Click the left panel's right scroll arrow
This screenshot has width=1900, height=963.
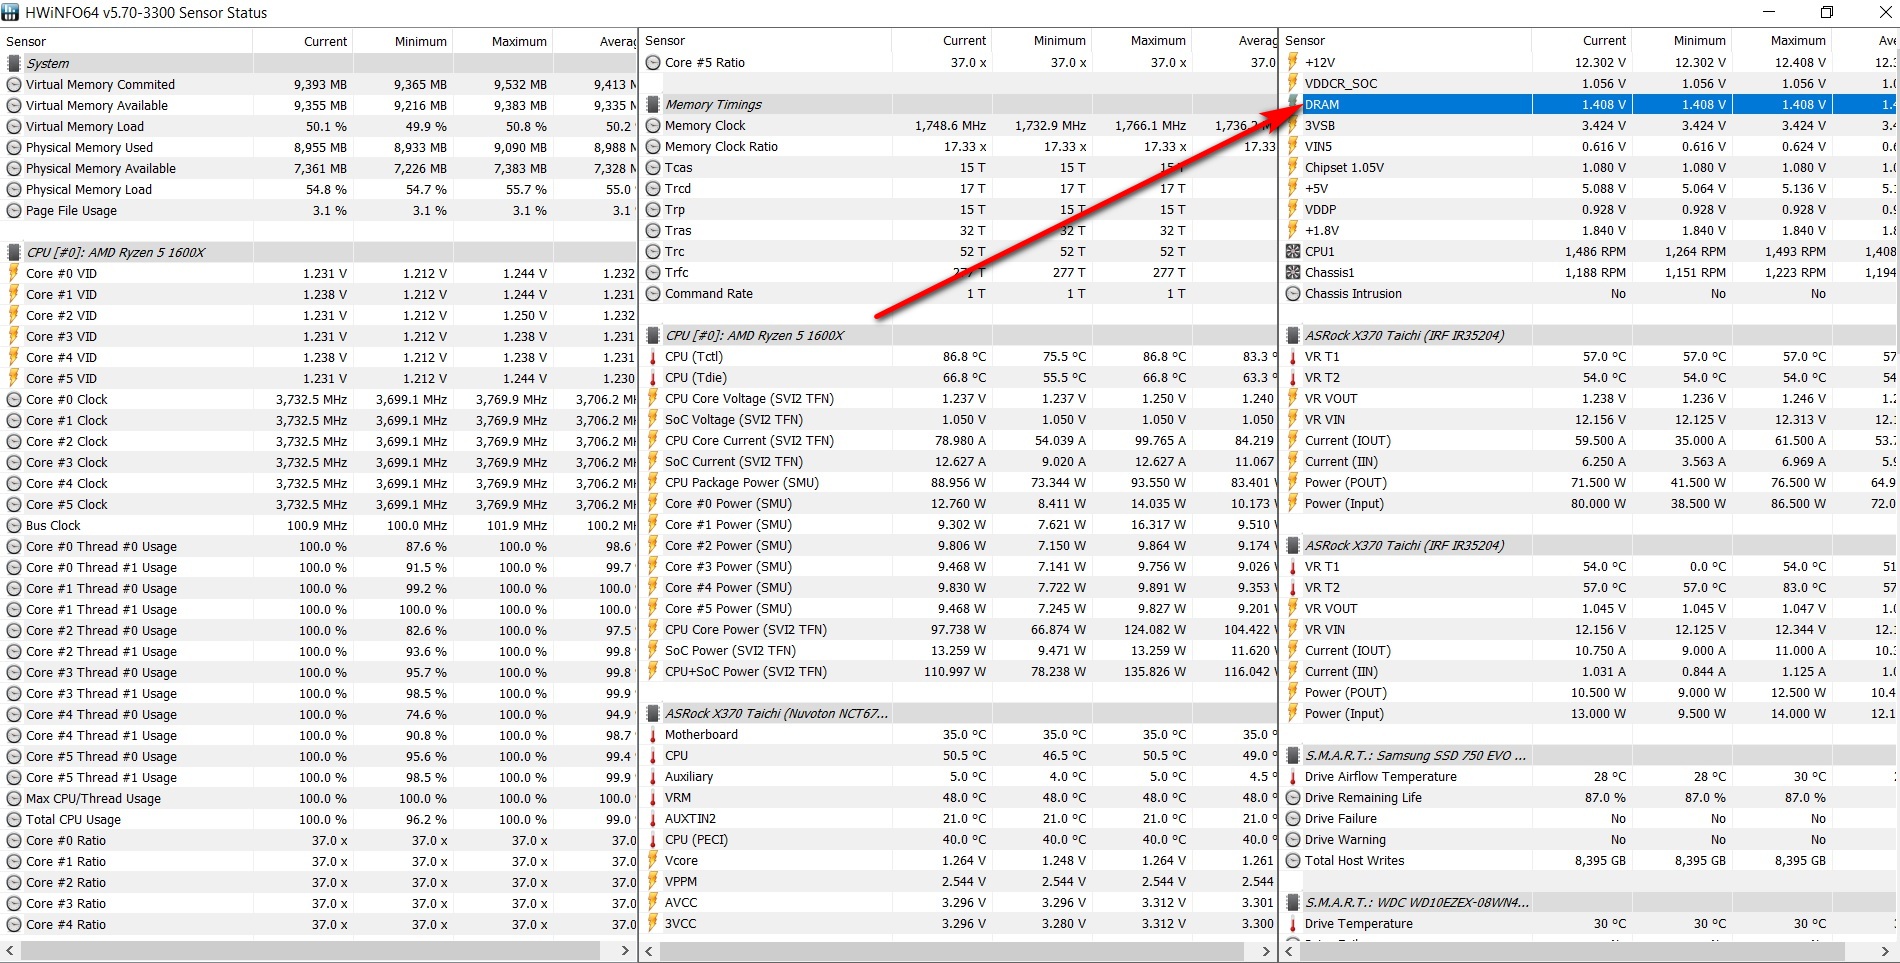625,950
